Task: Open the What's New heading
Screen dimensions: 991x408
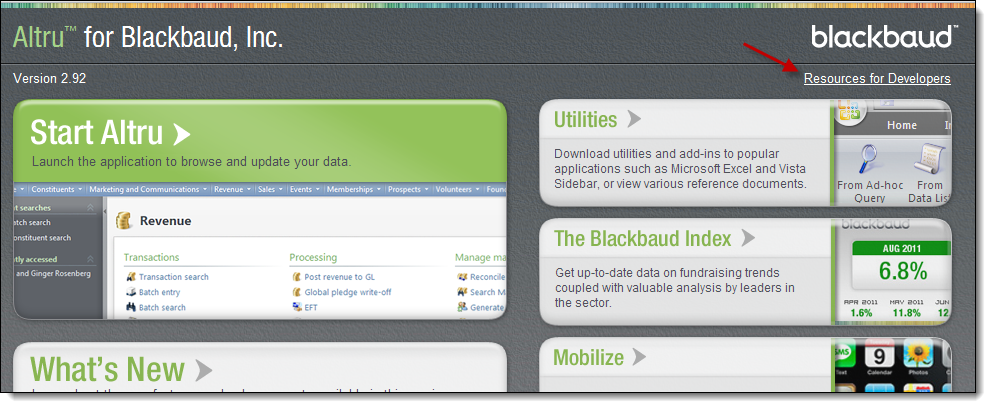Action: click(107, 370)
